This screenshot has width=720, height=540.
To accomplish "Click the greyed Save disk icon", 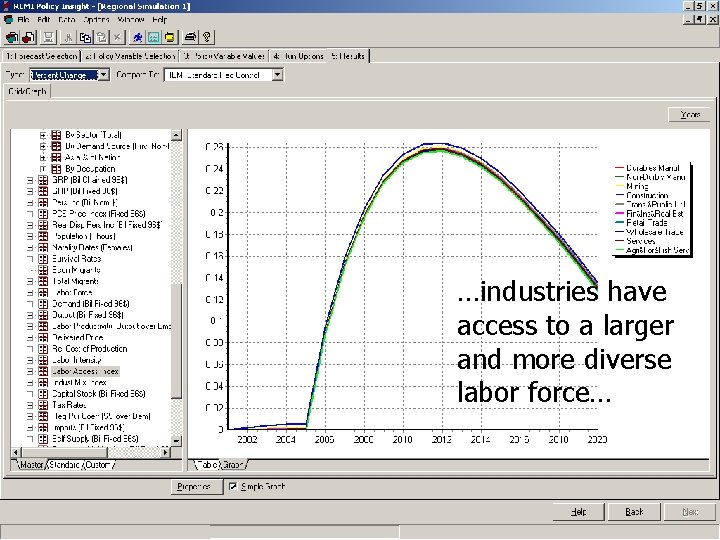I will pos(48,37).
